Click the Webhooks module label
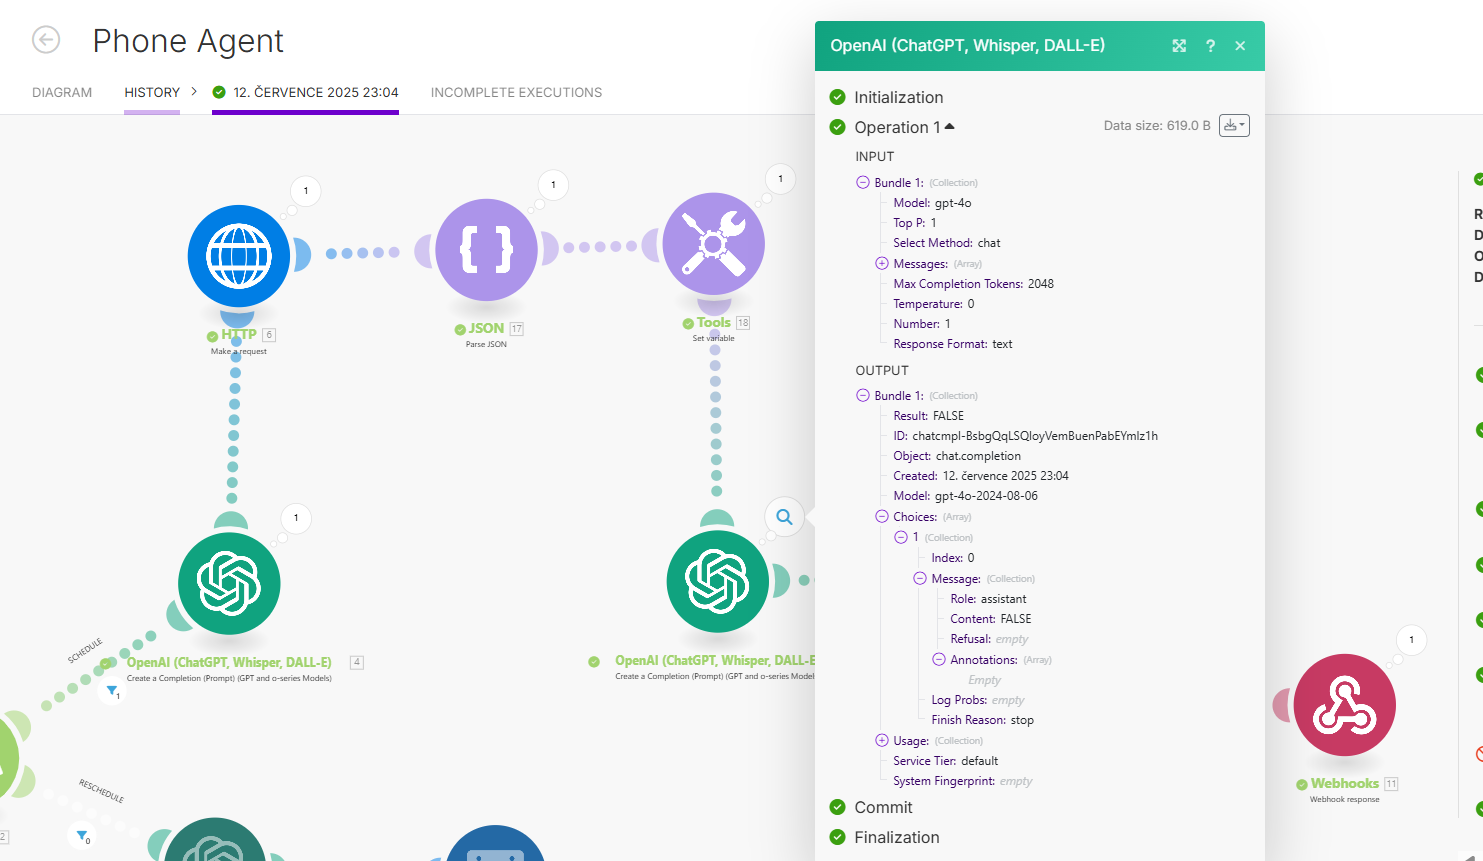The image size is (1483, 861). 1345,784
